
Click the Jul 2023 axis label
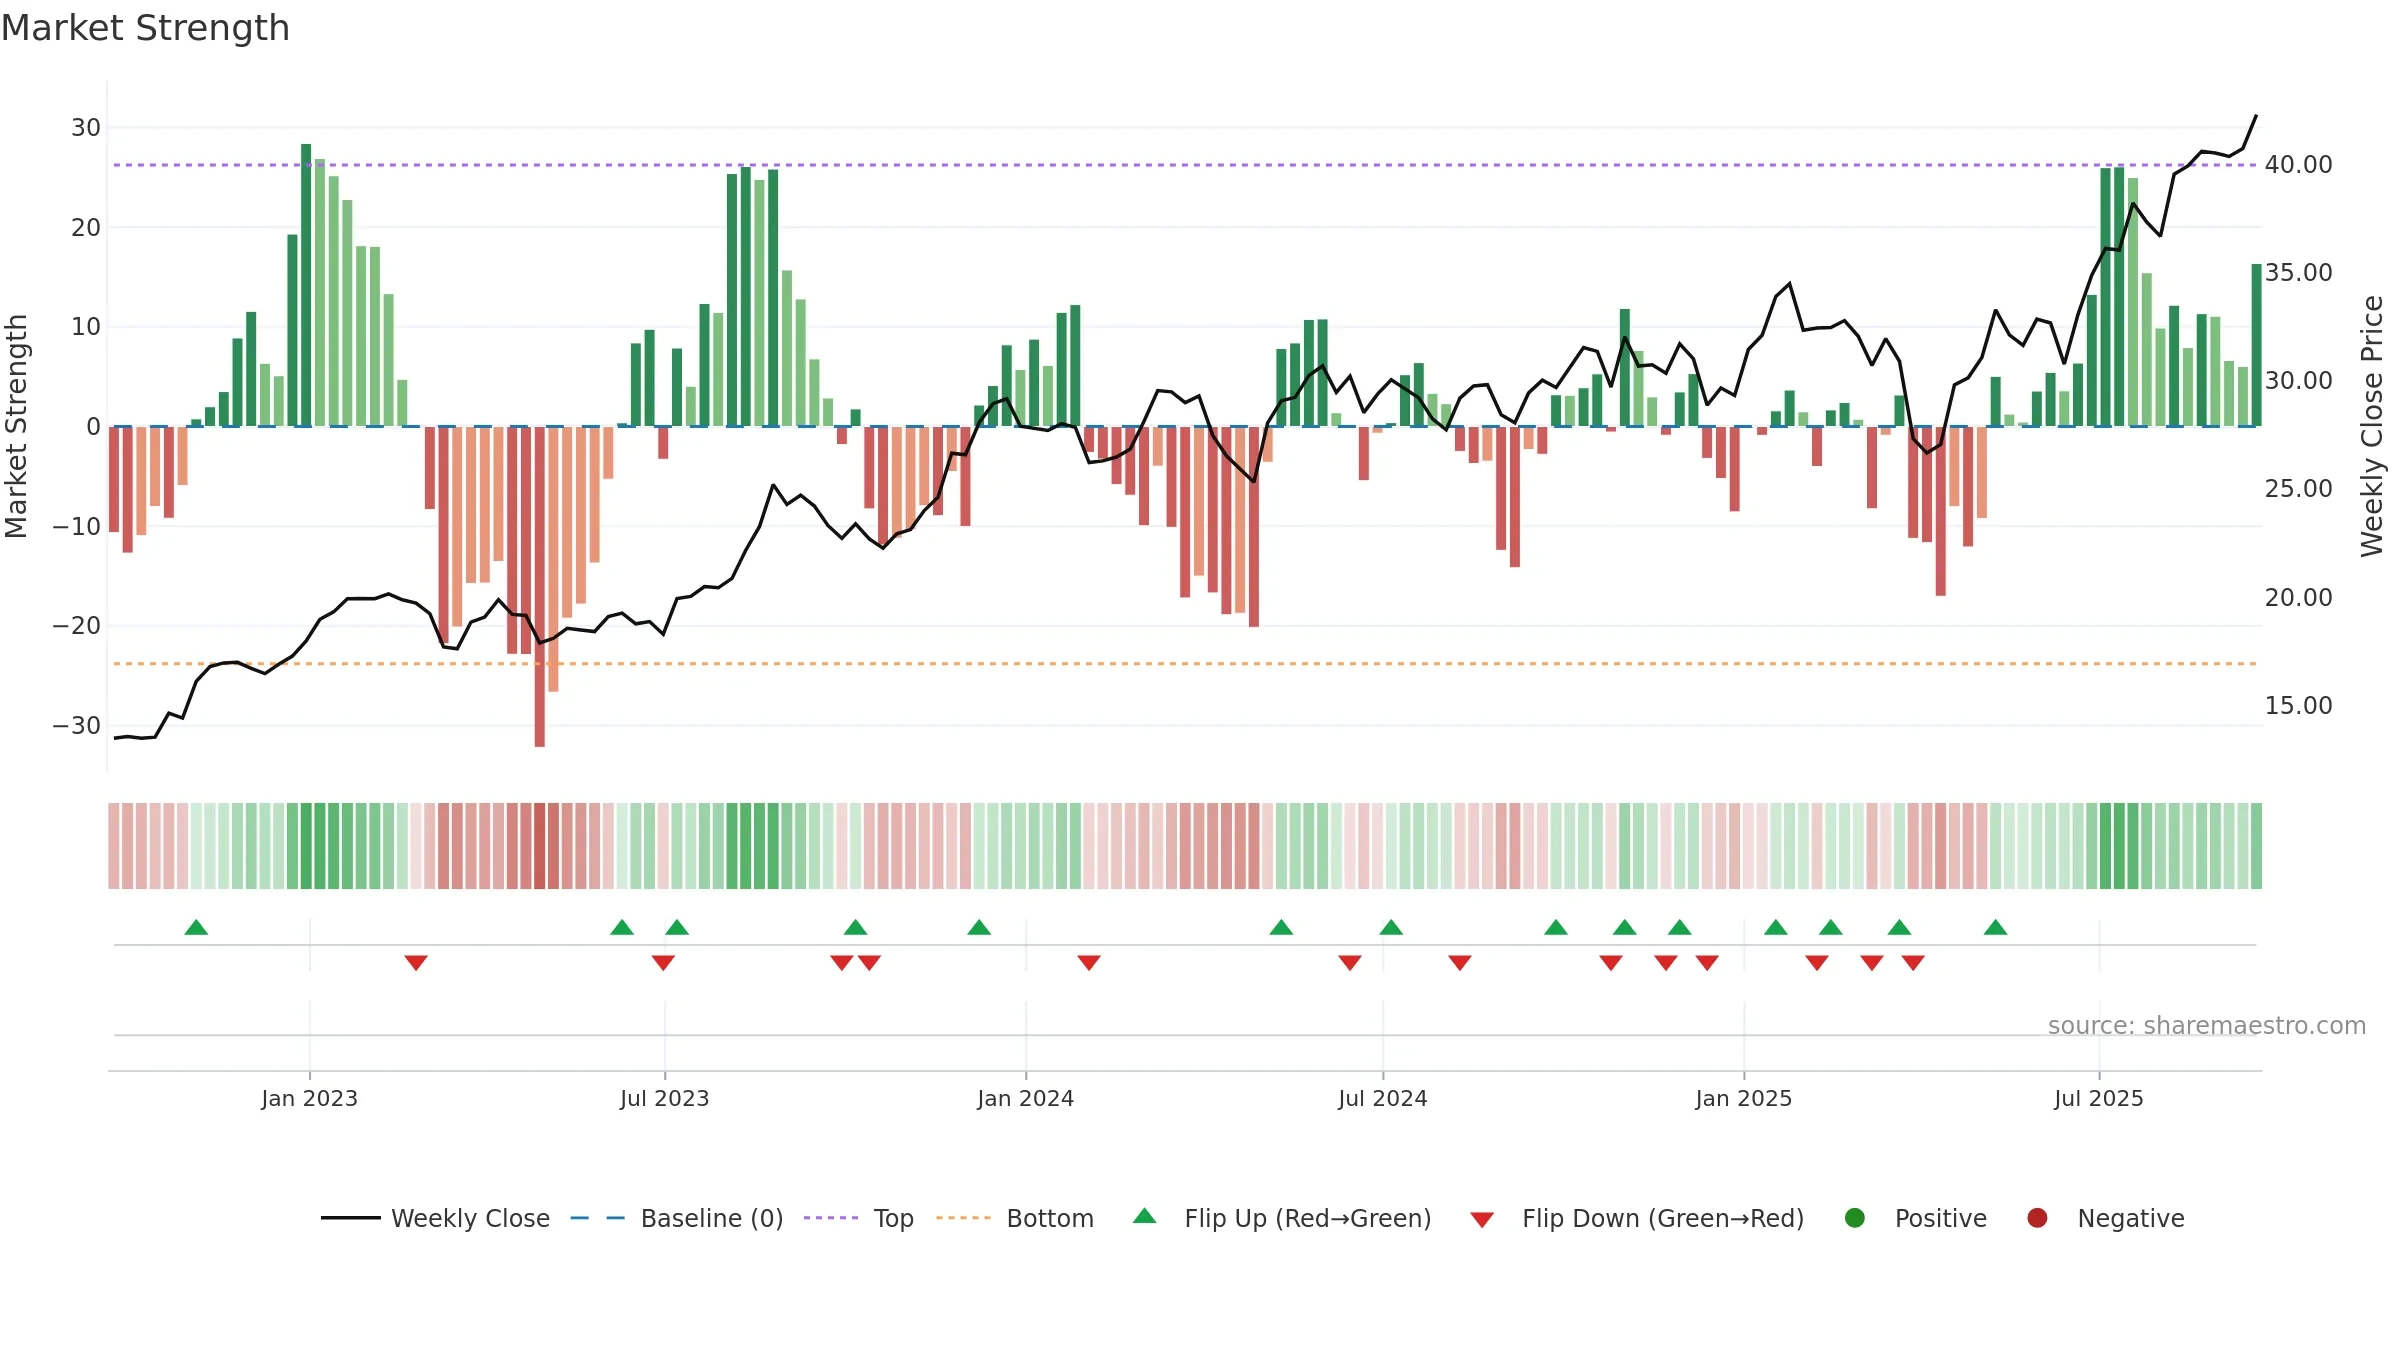[664, 1098]
